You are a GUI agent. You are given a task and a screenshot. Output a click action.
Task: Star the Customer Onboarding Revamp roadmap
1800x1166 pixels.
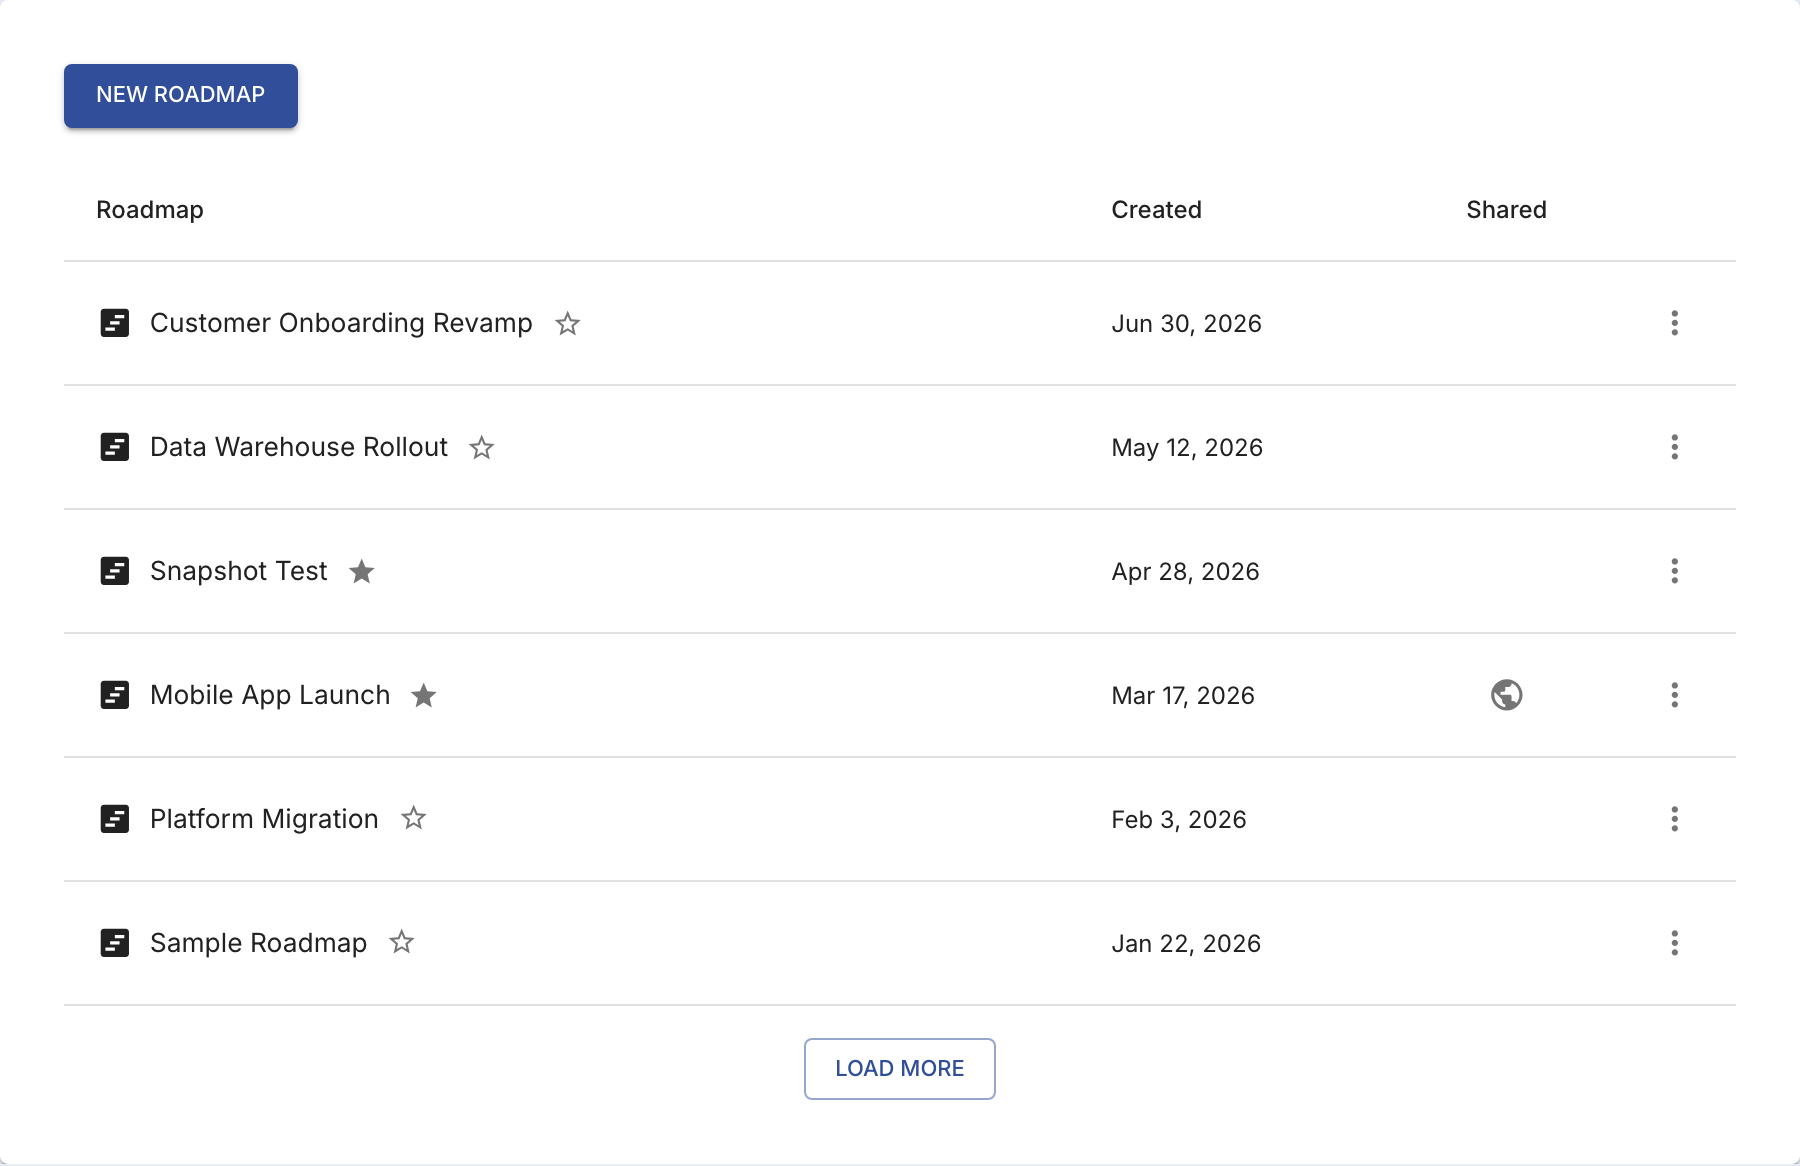pyautogui.click(x=568, y=323)
